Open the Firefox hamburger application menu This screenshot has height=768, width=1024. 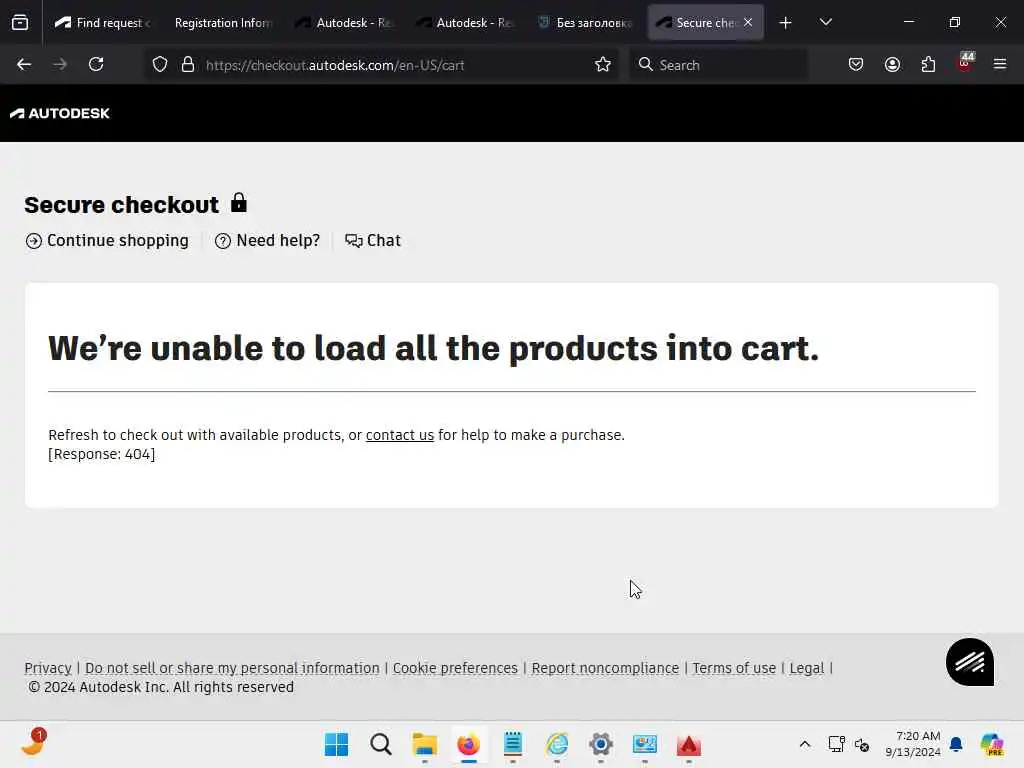[1000, 64]
